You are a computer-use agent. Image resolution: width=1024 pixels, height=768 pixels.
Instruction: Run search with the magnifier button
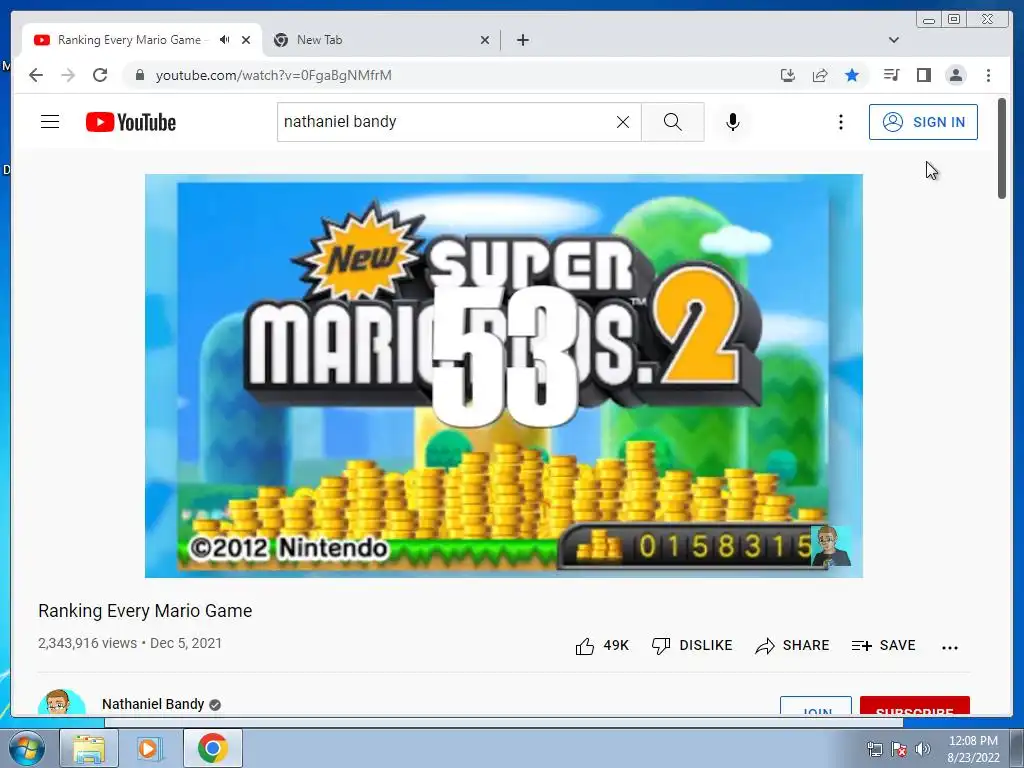point(673,122)
